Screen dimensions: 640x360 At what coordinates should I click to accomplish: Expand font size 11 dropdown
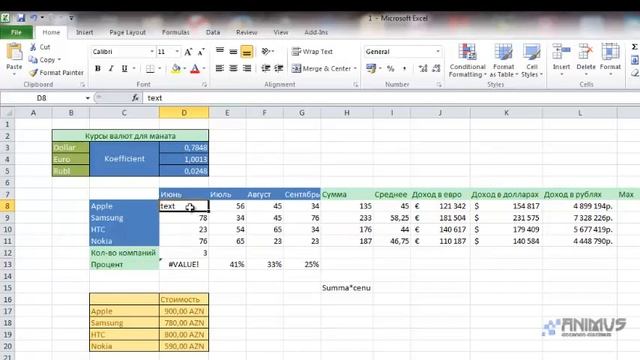[x=177, y=51]
